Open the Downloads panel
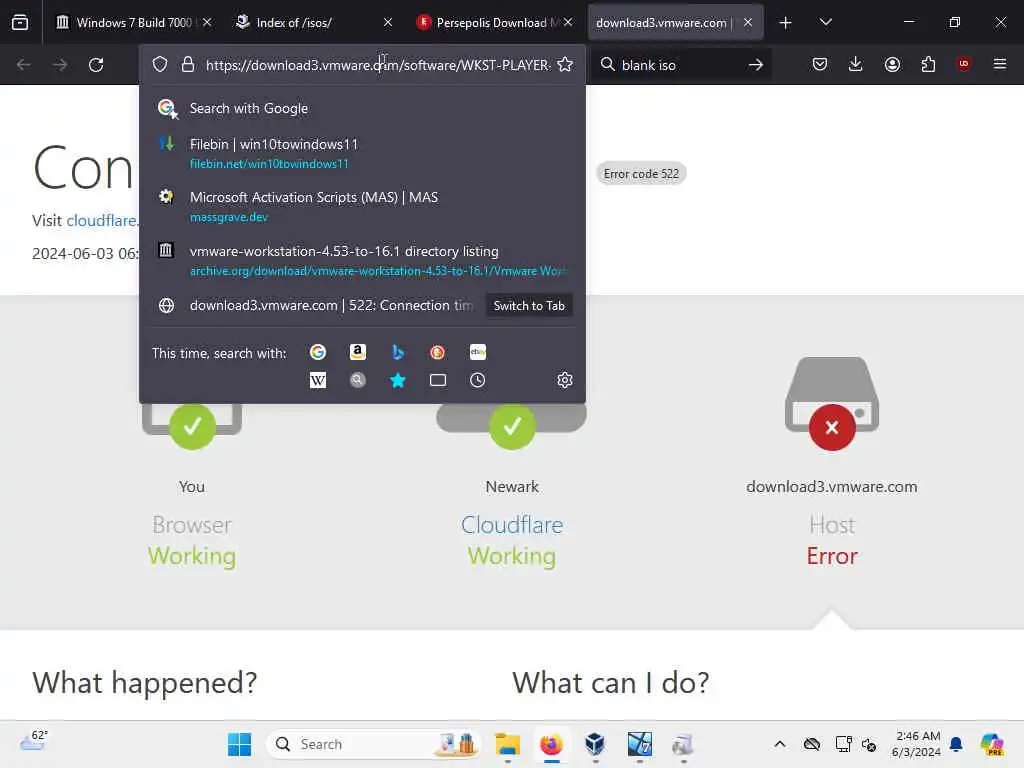The image size is (1024, 768). tap(856, 64)
